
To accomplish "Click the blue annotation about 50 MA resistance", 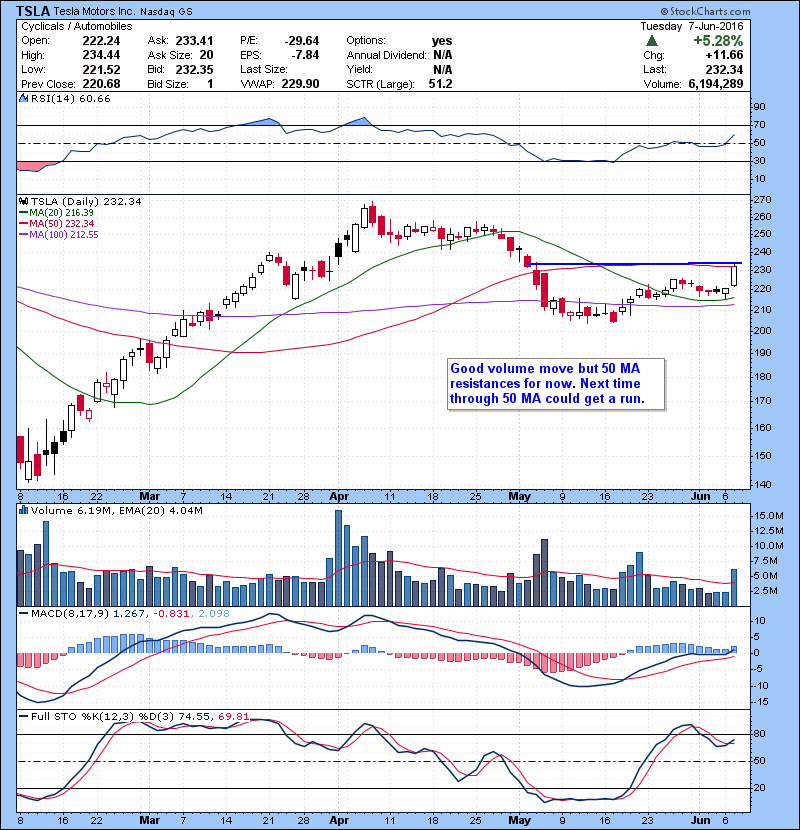I will coord(556,384).
